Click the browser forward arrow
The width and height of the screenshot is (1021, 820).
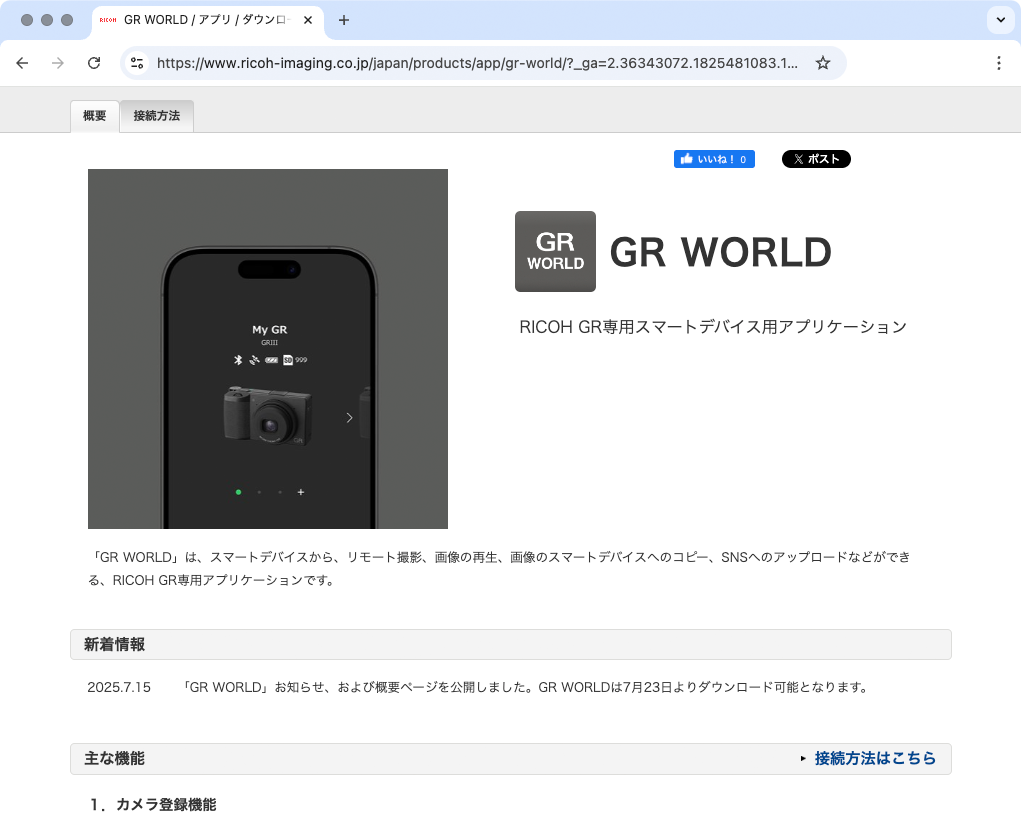click(58, 63)
